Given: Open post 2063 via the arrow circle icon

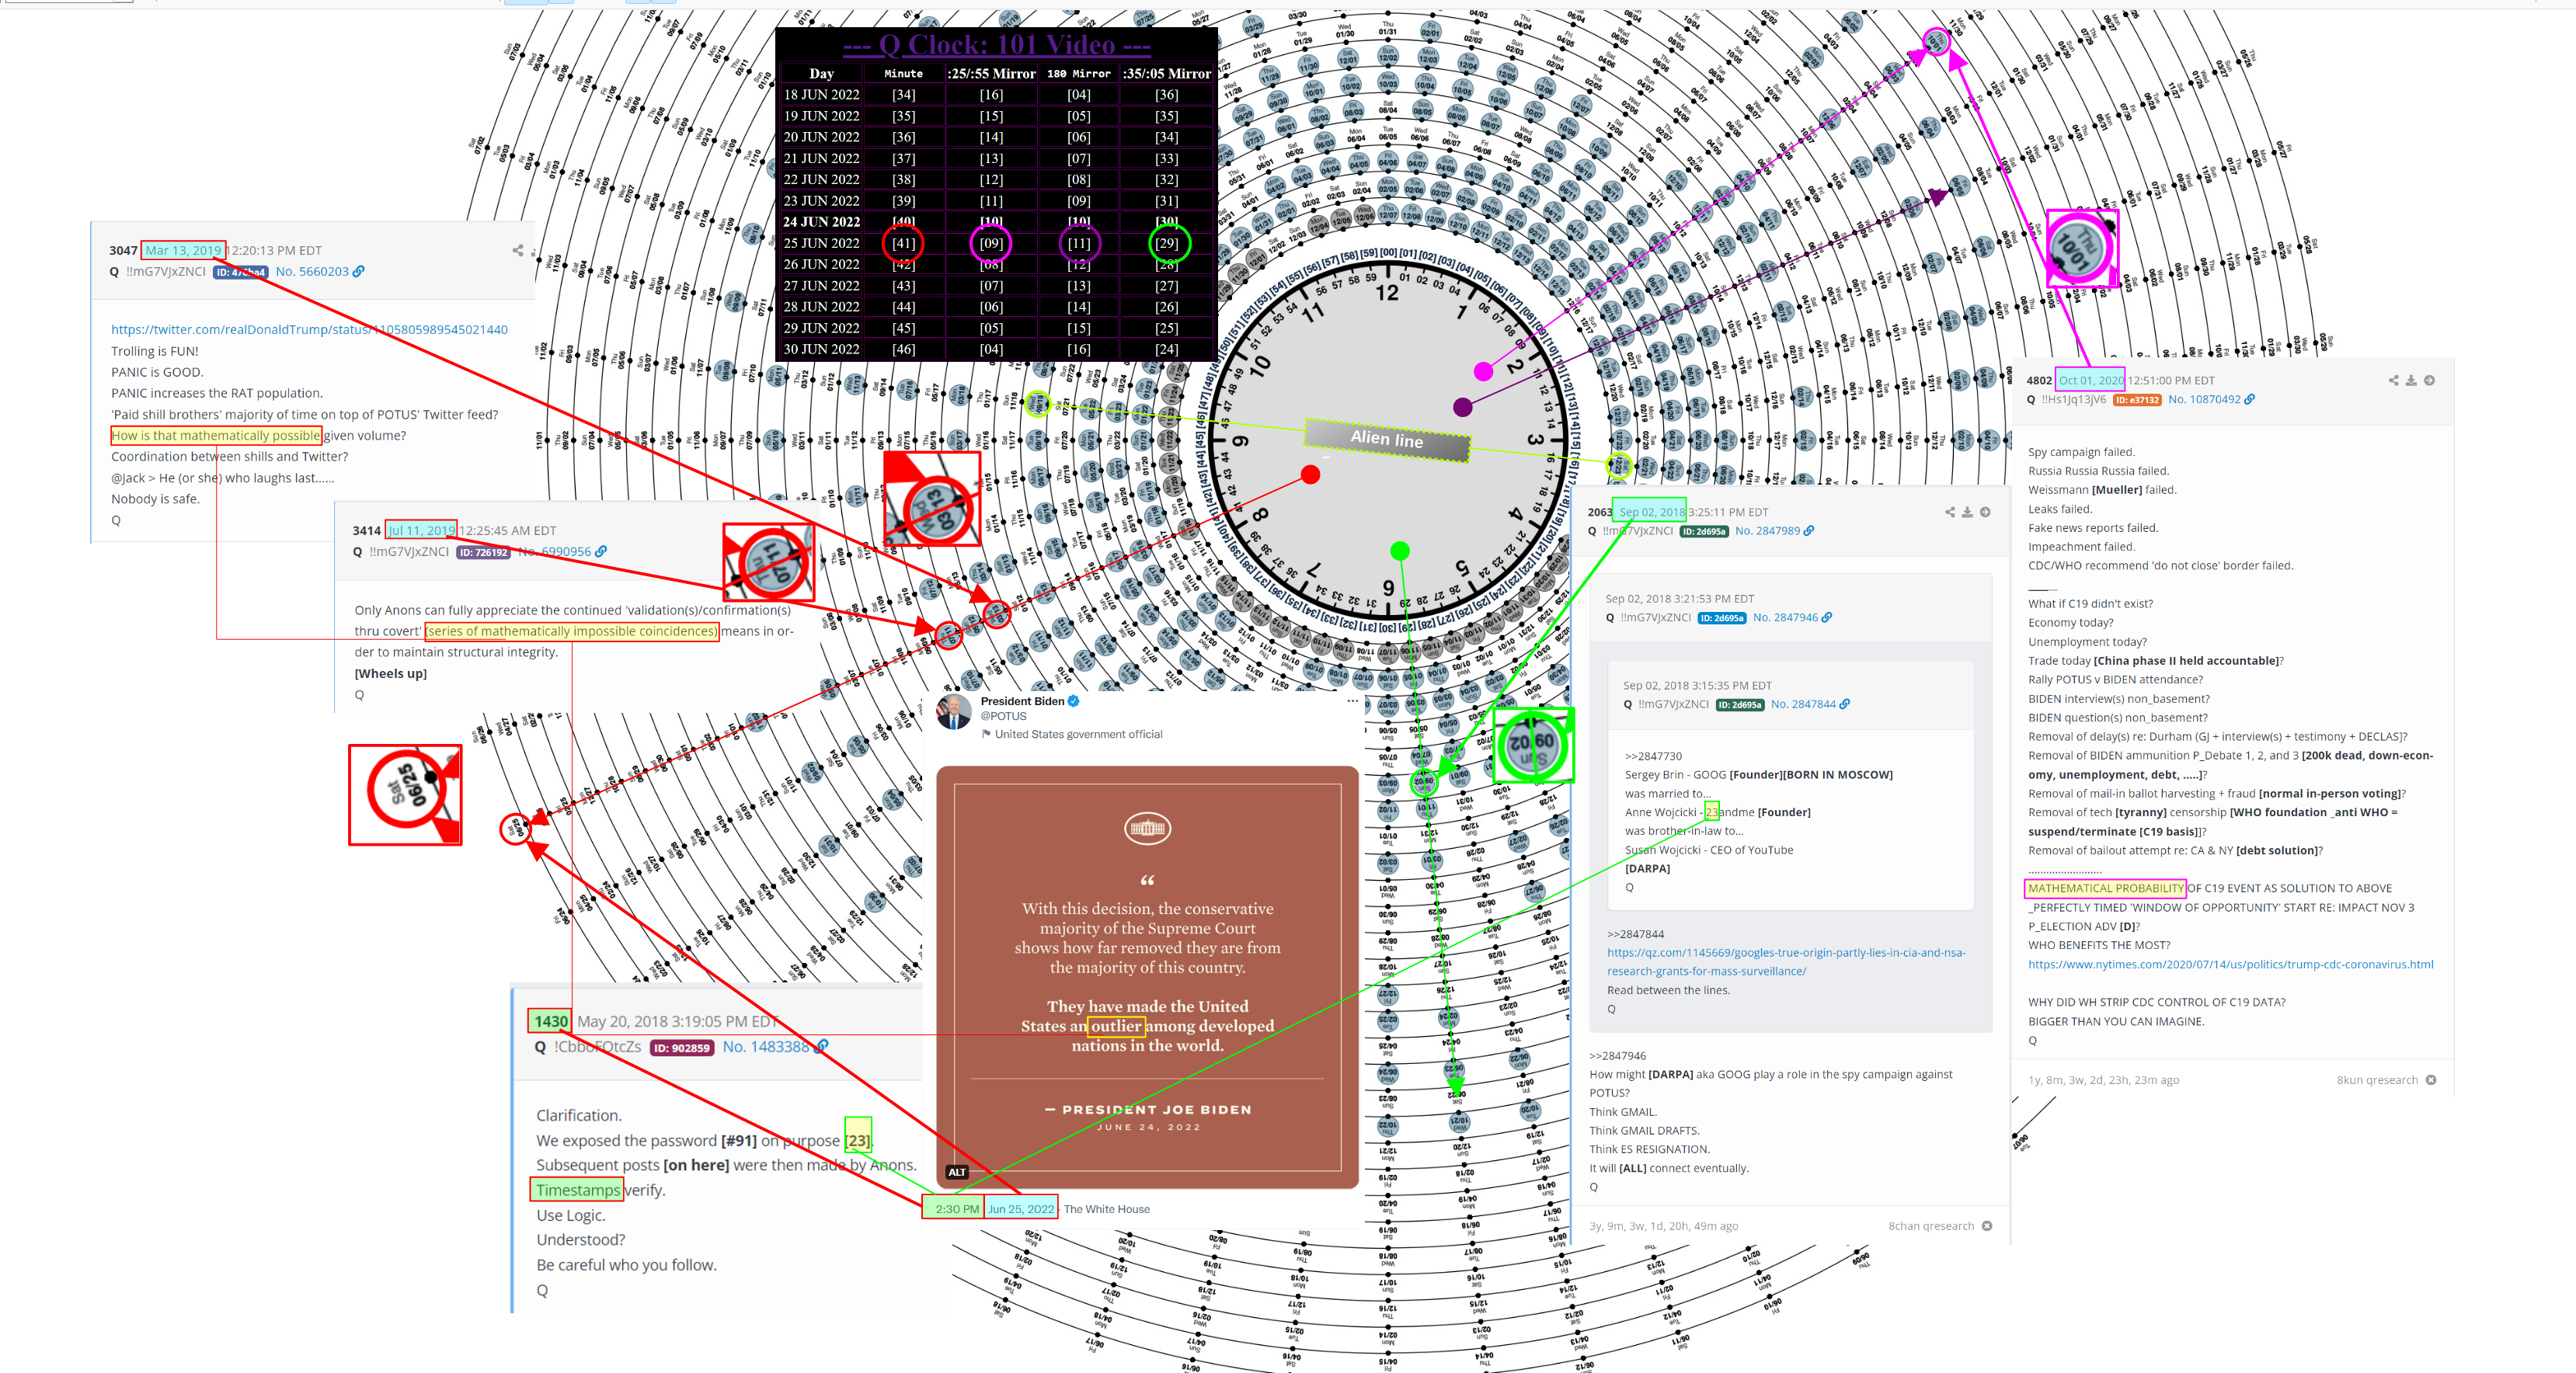Looking at the screenshot, I should coord(1985,512).
